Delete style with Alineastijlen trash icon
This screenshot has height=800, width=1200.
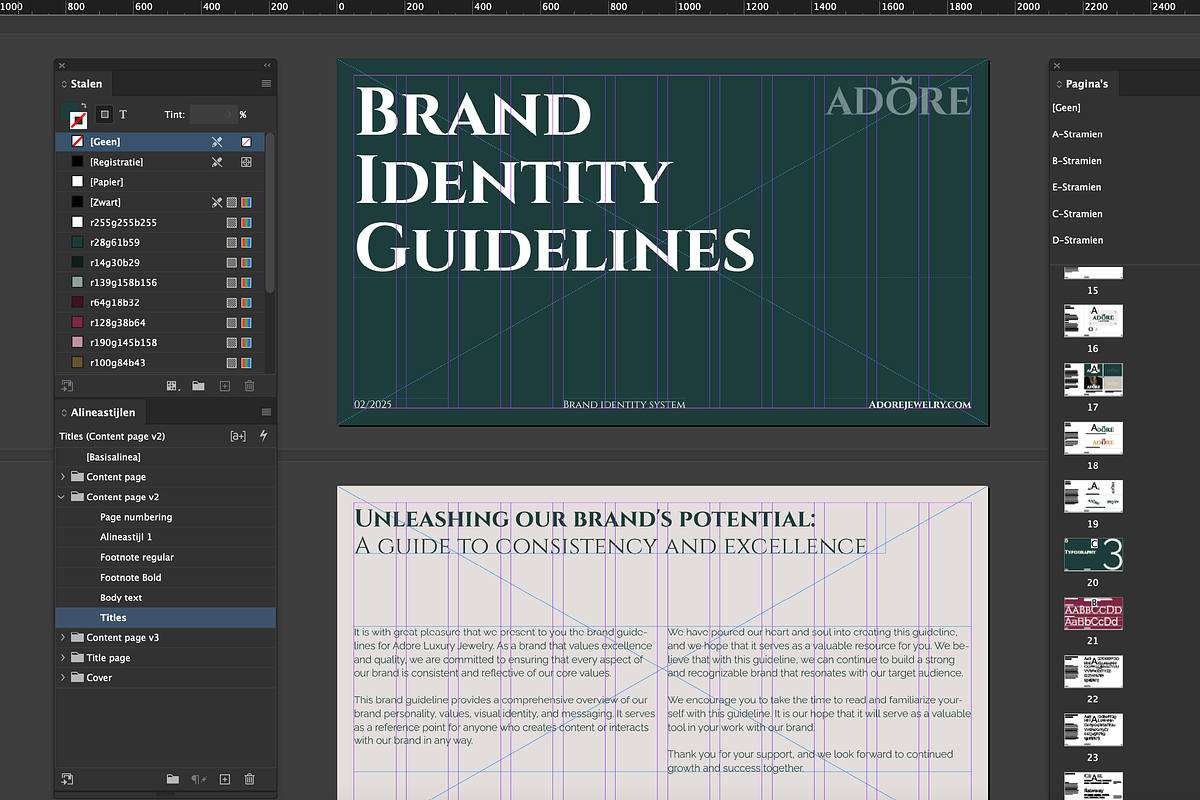click(250, 779)
